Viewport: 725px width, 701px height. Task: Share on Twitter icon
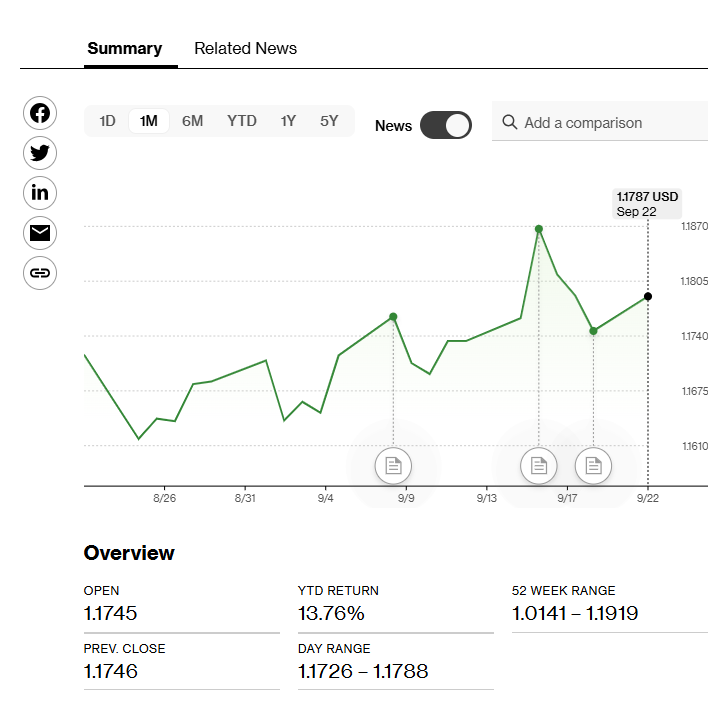[40, 153]
